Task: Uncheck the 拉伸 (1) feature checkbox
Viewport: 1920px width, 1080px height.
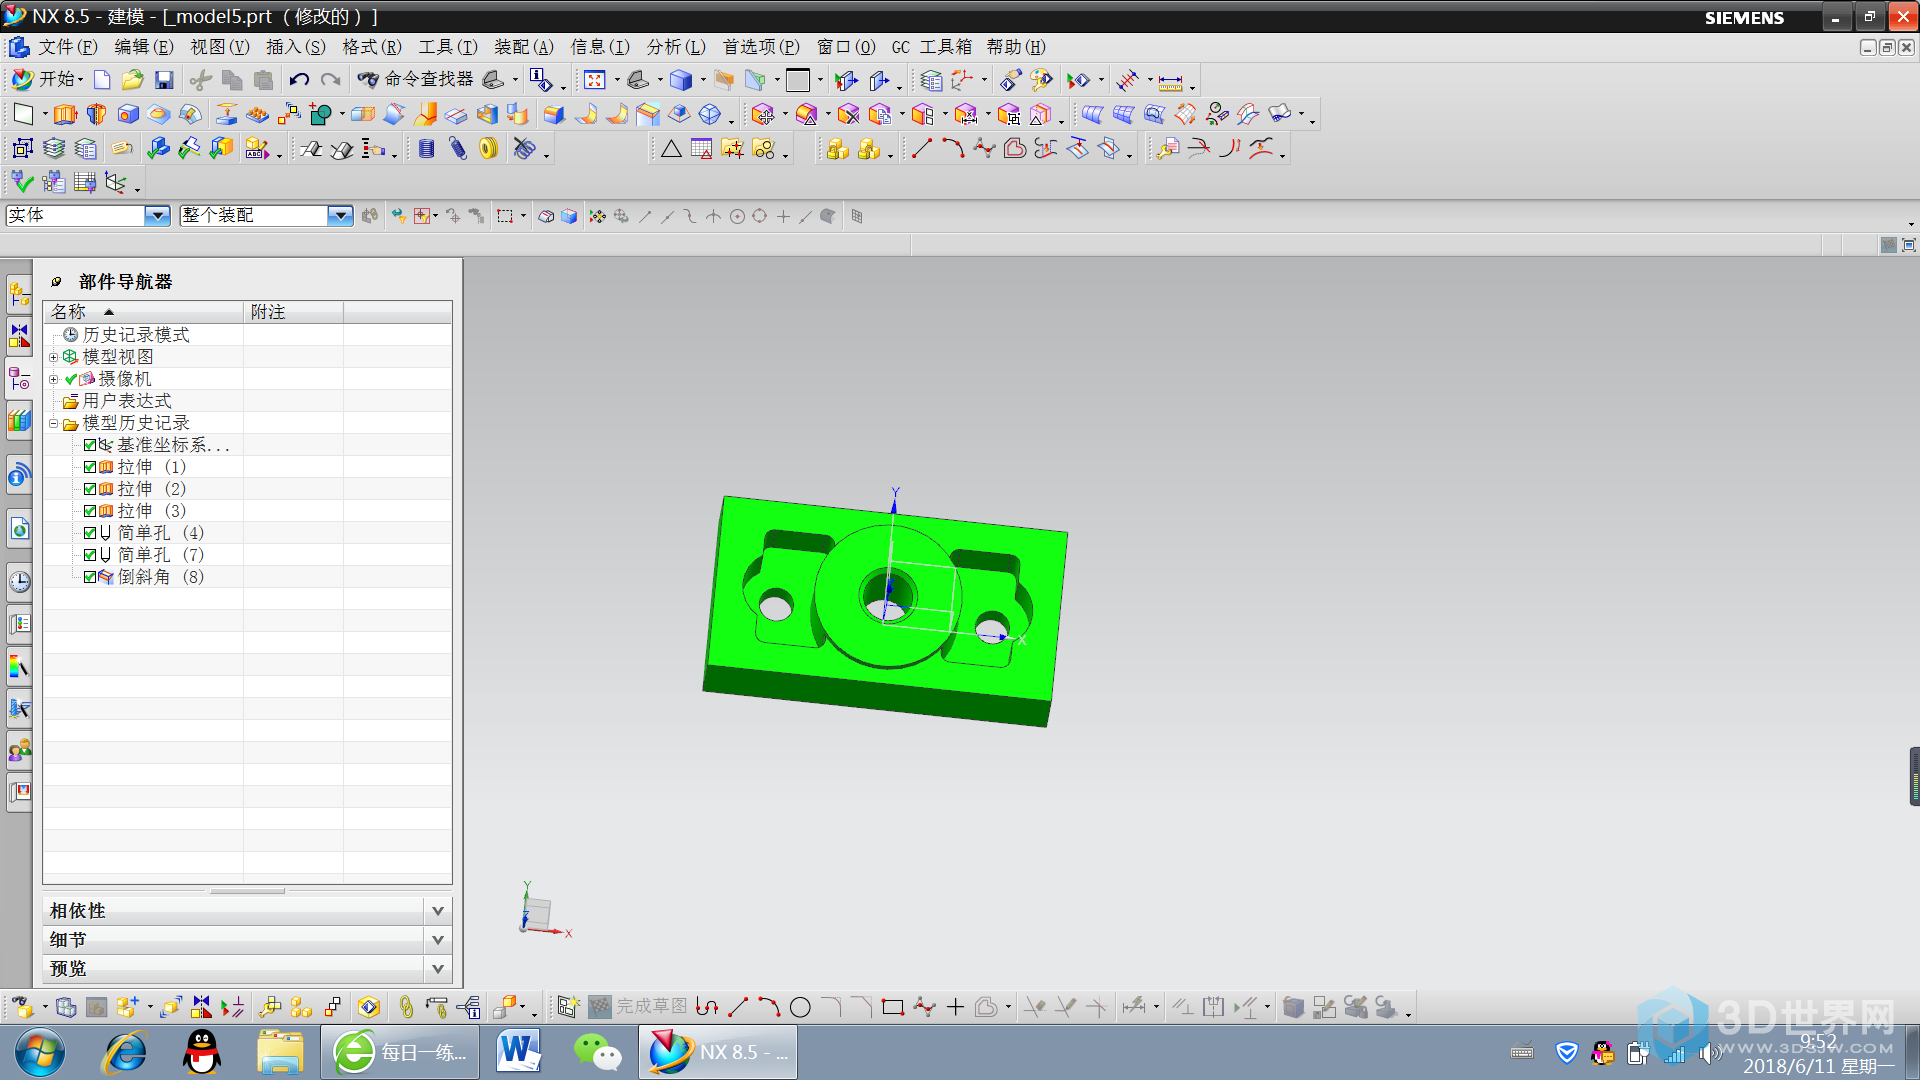Action: [90, 467]
